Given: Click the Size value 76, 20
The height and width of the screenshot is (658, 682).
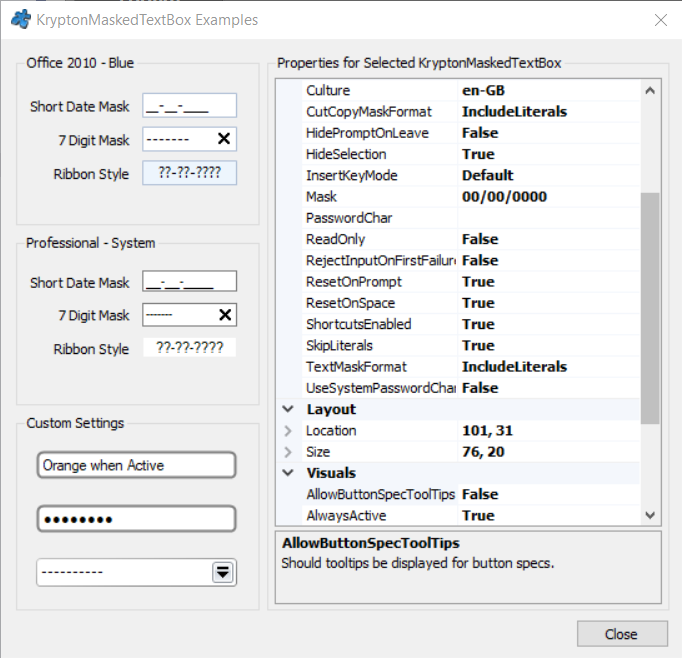Looking at the screenshot, I should (x=483, y=452).
